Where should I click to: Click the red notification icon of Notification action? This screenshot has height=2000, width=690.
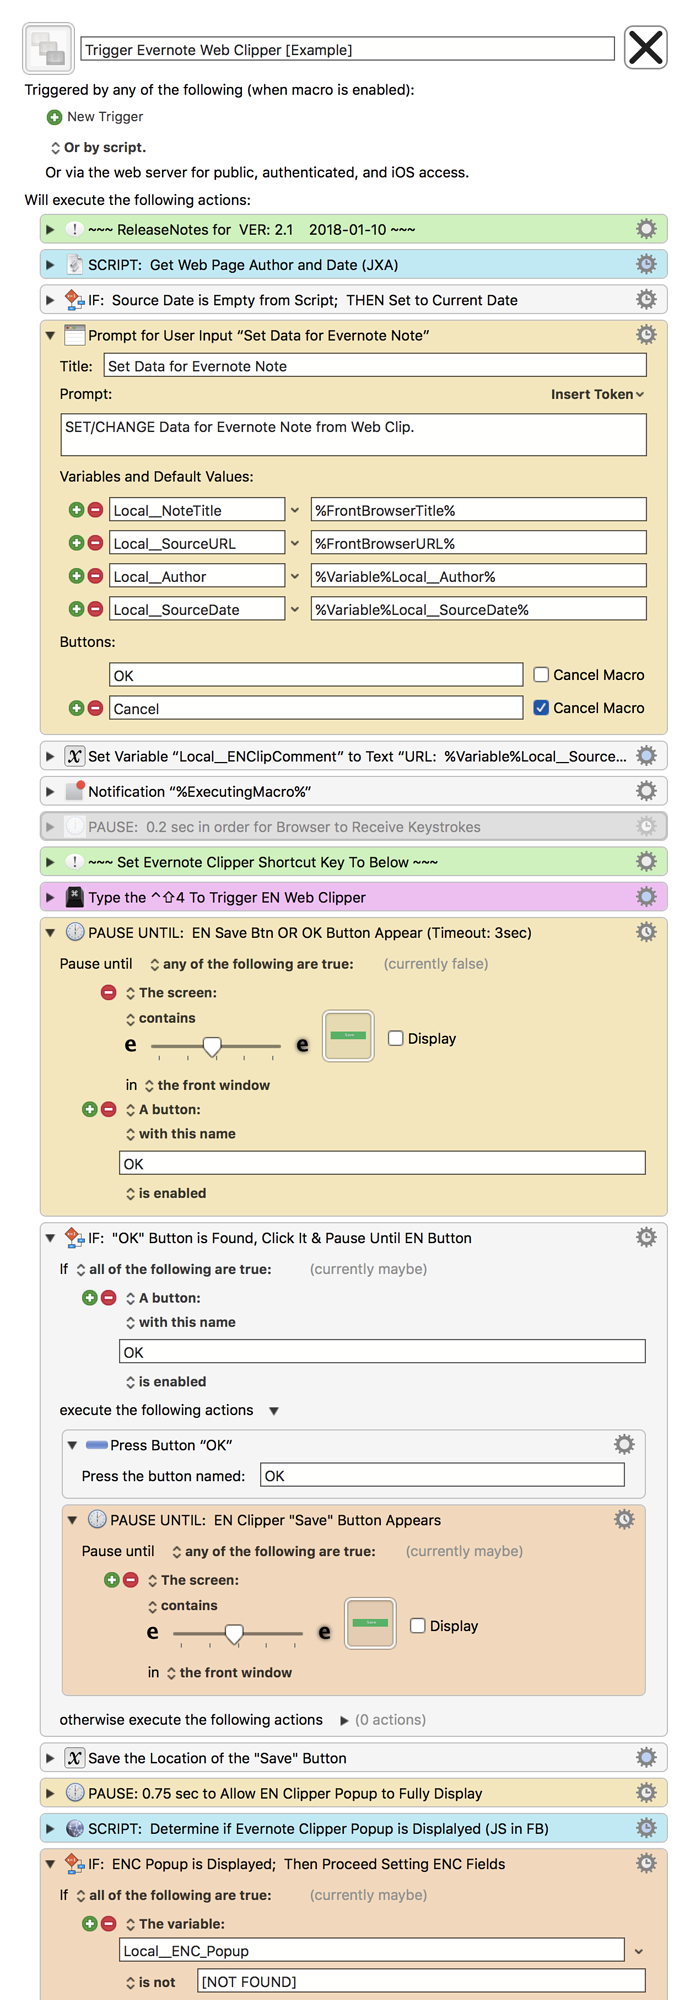coord(74,791)
